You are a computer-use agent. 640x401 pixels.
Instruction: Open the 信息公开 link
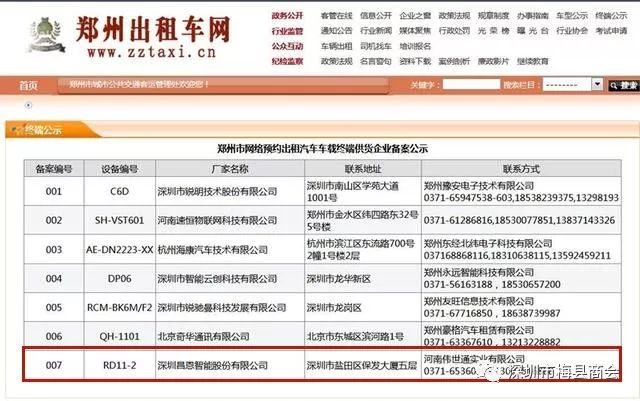[x=376, y=16]
